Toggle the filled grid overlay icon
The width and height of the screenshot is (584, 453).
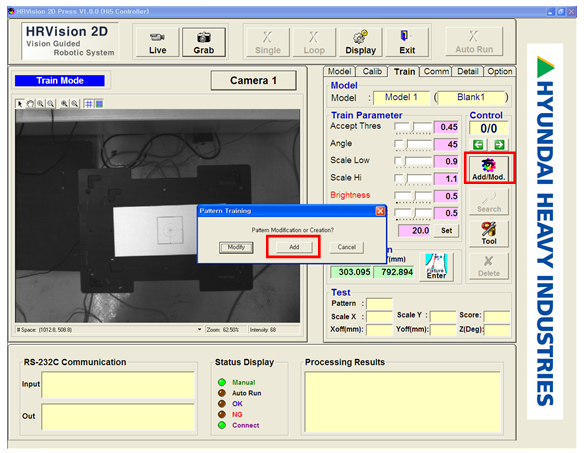click(x=99, y=104)
